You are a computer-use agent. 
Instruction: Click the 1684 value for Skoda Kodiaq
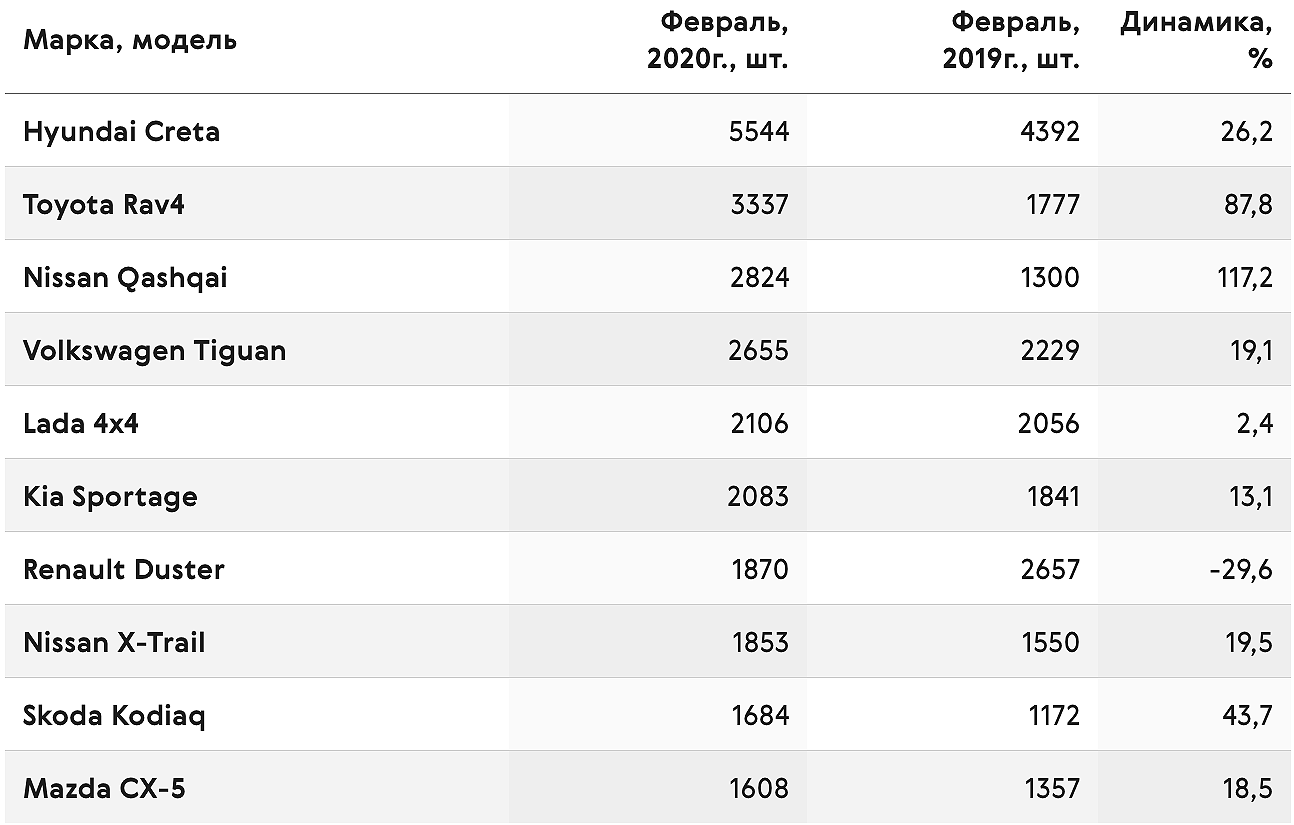760,715
